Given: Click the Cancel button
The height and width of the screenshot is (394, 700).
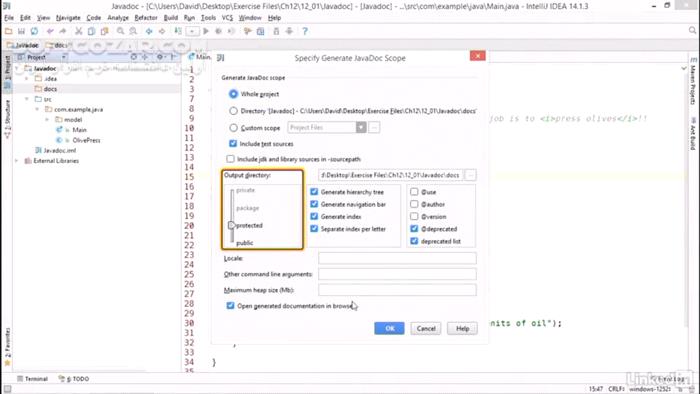Looking at the screenshot, I should coord(426,328).
